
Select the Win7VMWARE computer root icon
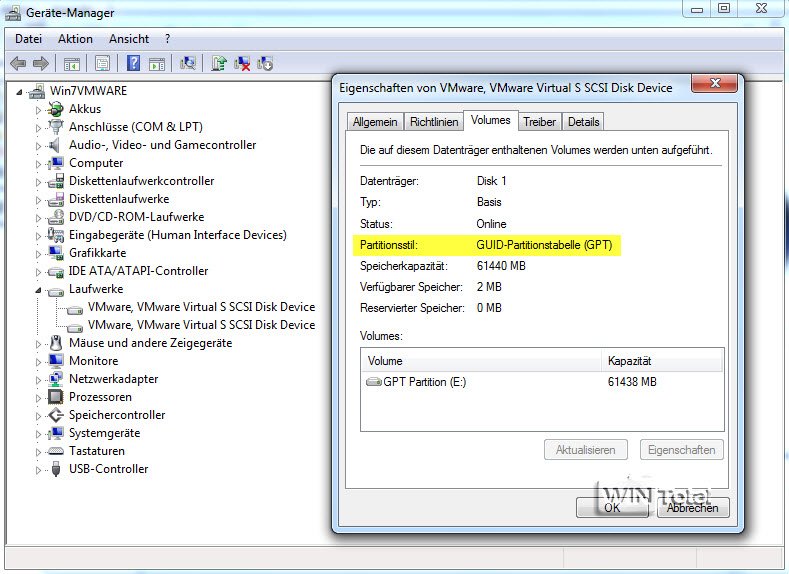tap(36, 91)
